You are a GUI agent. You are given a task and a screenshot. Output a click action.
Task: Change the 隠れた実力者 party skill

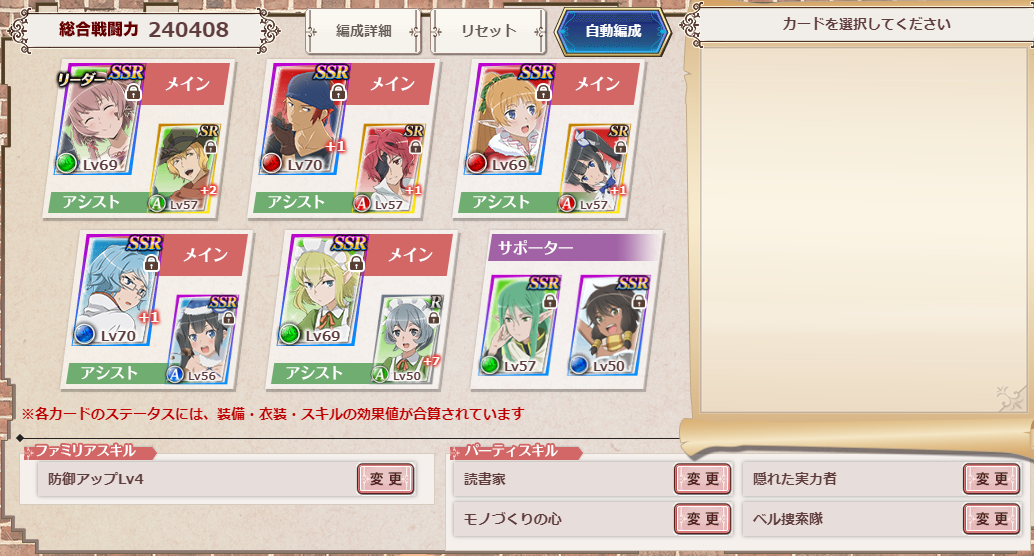click(x=991, y=479)
